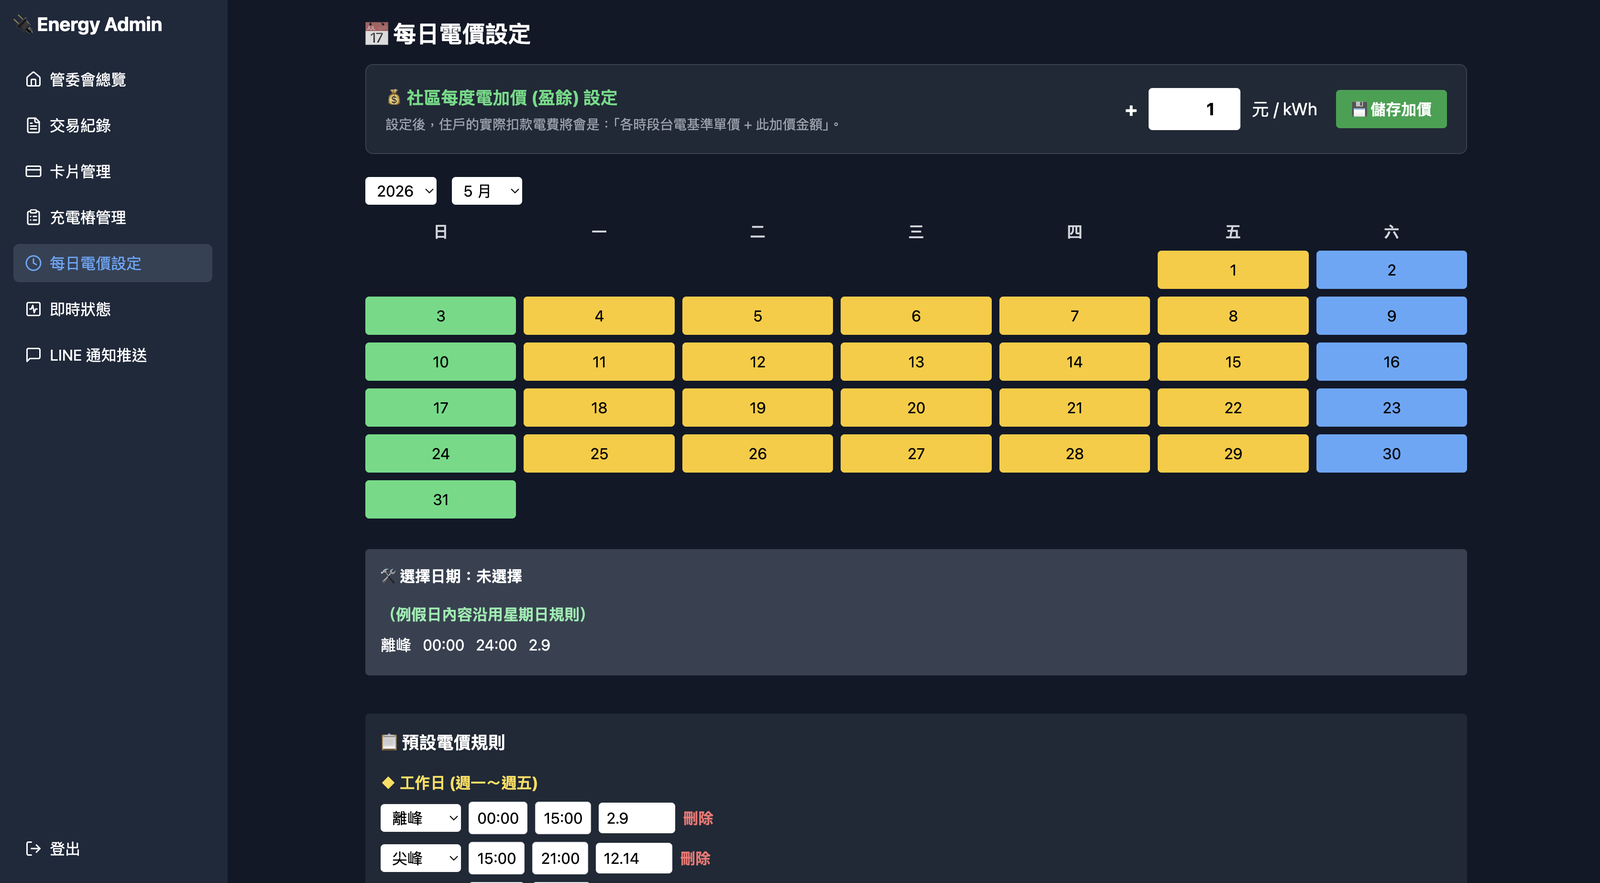Click the 00:00 start time field
This screenshot has height=883, width=1600.
[498, 818]
